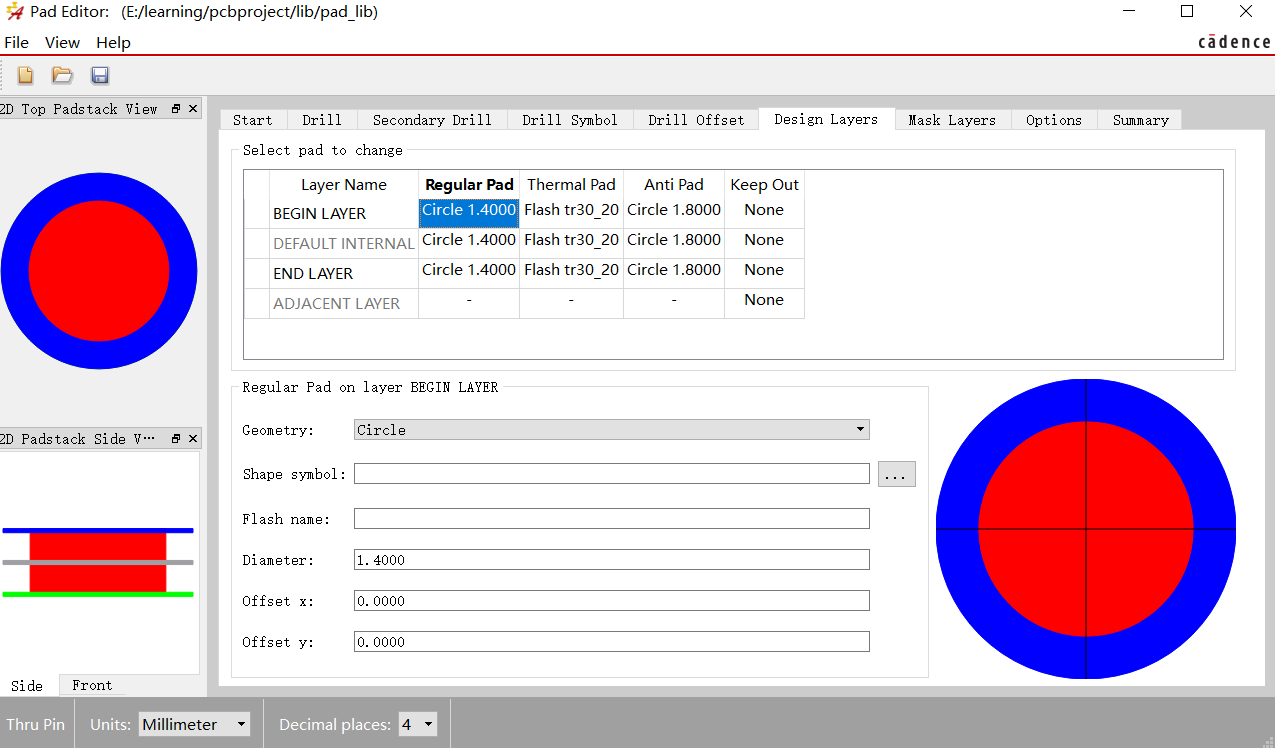
Task: Select END LAYER Anti Pad cell
Action: click(x=674, y=273)
